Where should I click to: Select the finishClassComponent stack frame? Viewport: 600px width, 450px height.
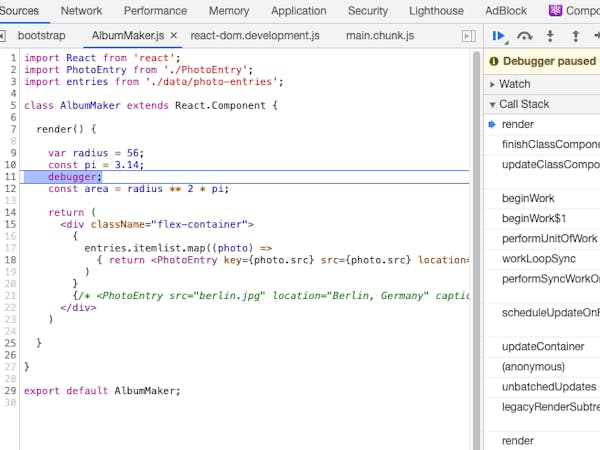pyautogui.click(x=542, y=144)
